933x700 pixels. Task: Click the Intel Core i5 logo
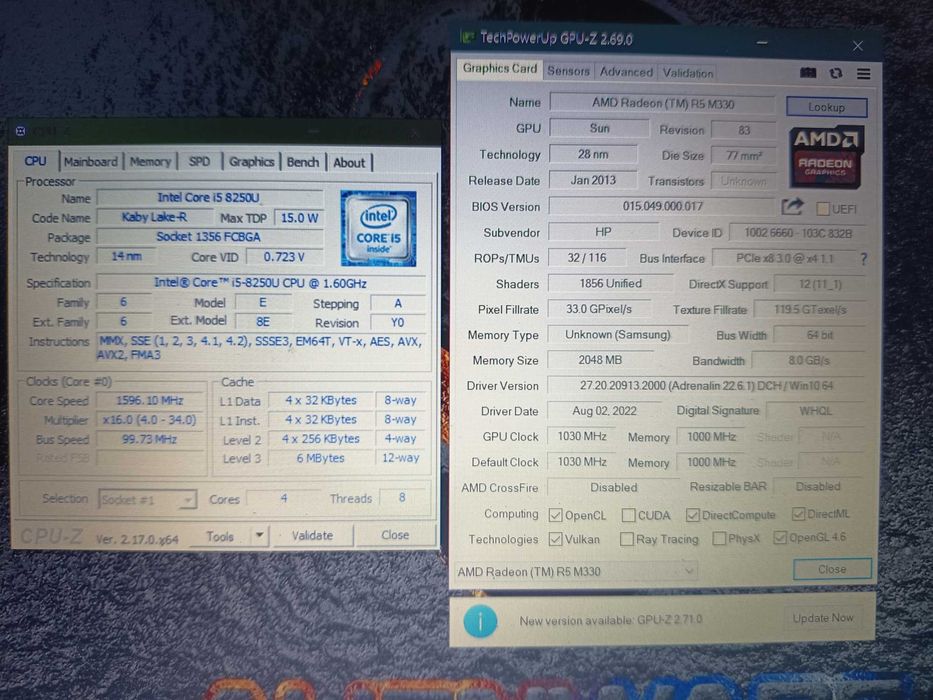click(x=378, y=228)
